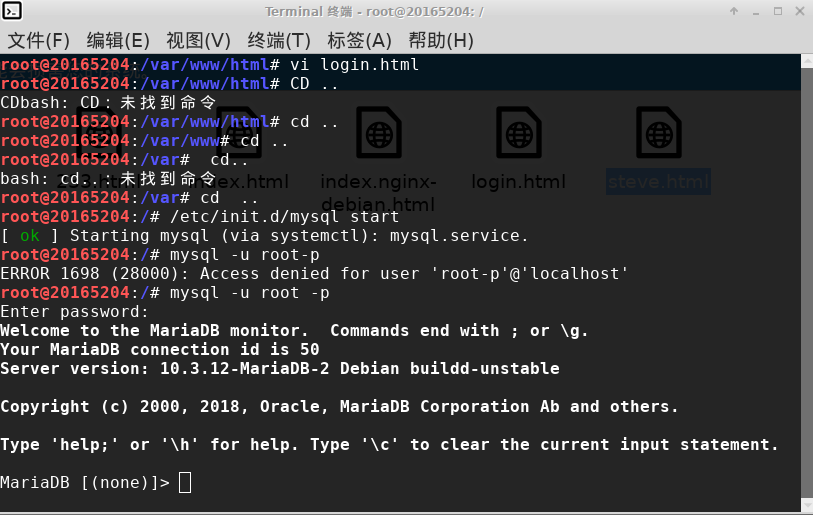Click 'Your MariaDB connection id is 50' line
This screenshot has width=813, height=515.
click(x=160, y=349)
